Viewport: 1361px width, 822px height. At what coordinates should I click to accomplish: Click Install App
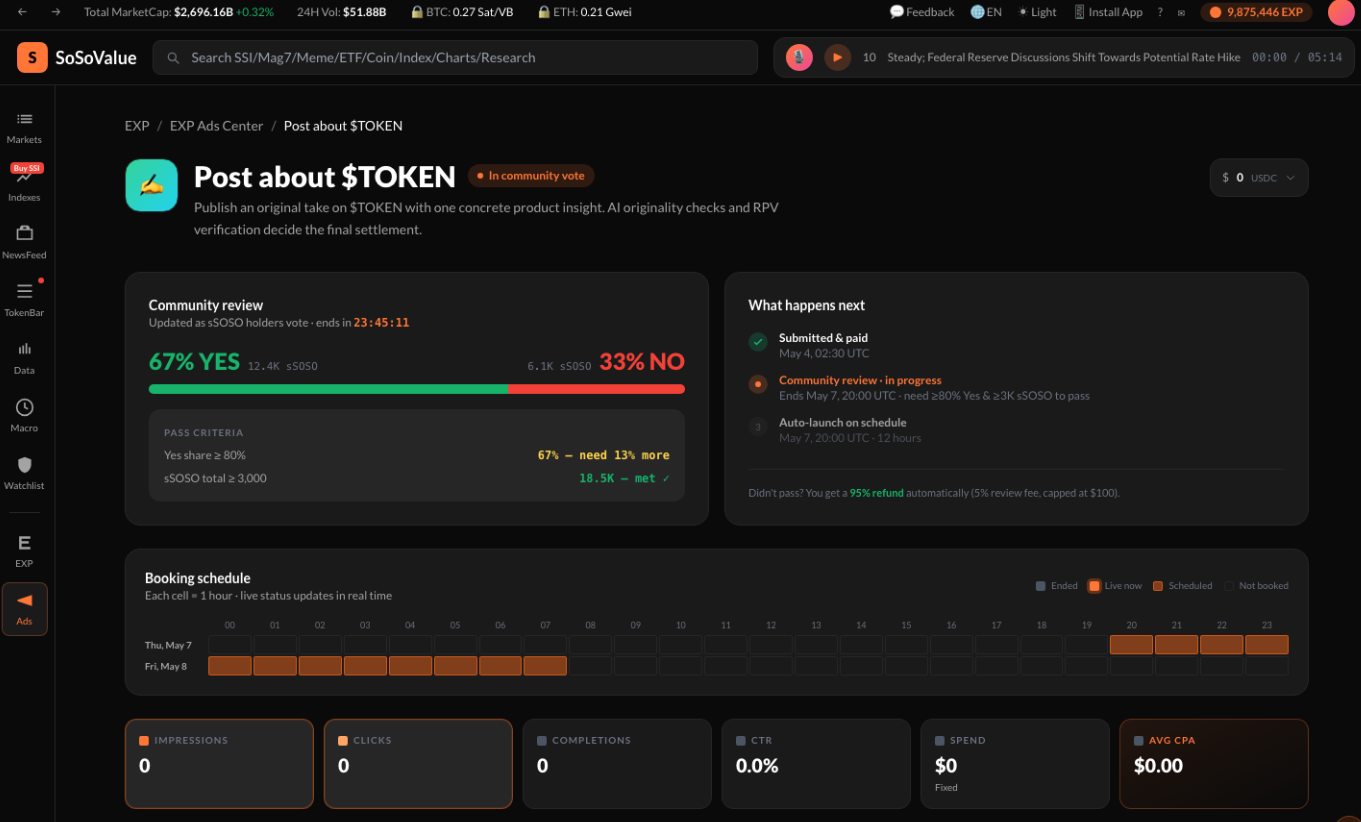pos(1108,12)
